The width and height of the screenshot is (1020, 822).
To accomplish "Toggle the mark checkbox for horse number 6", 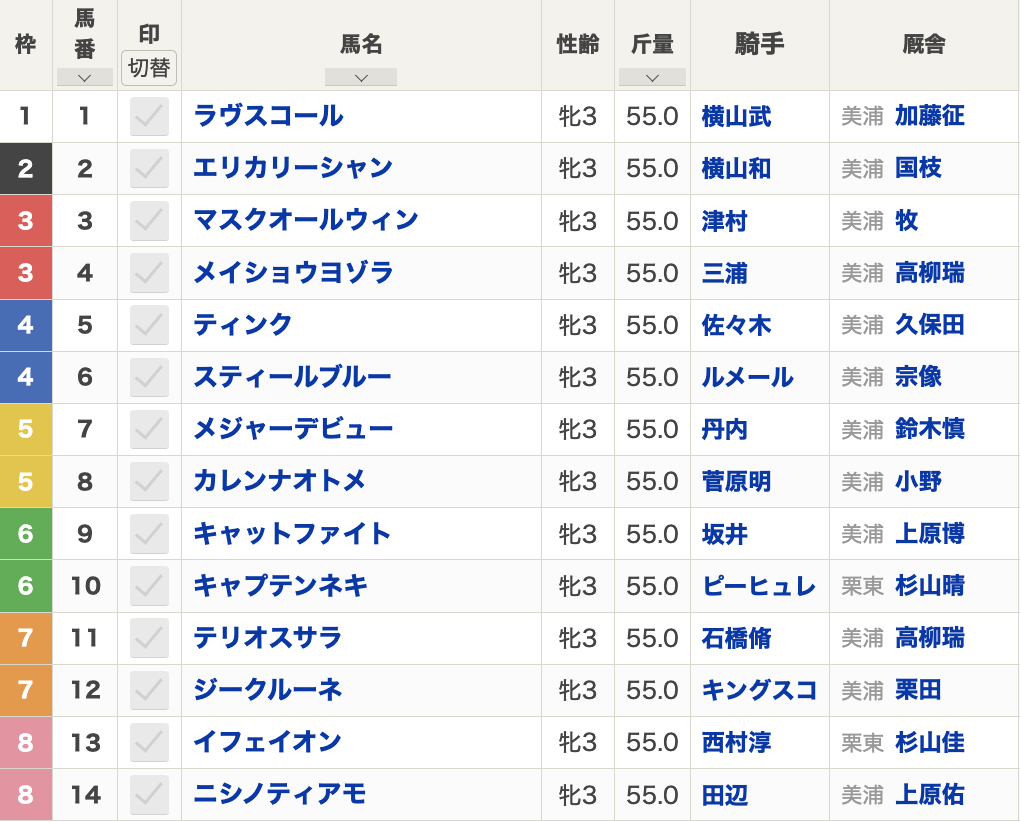I will click(149, 377).
